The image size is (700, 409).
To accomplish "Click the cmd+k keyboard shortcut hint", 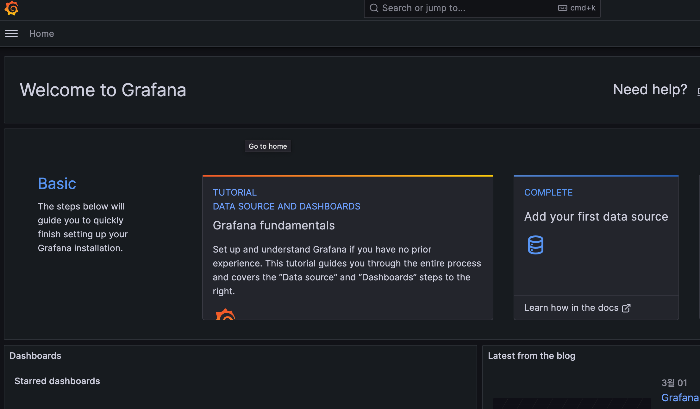I will pos(576,8).
